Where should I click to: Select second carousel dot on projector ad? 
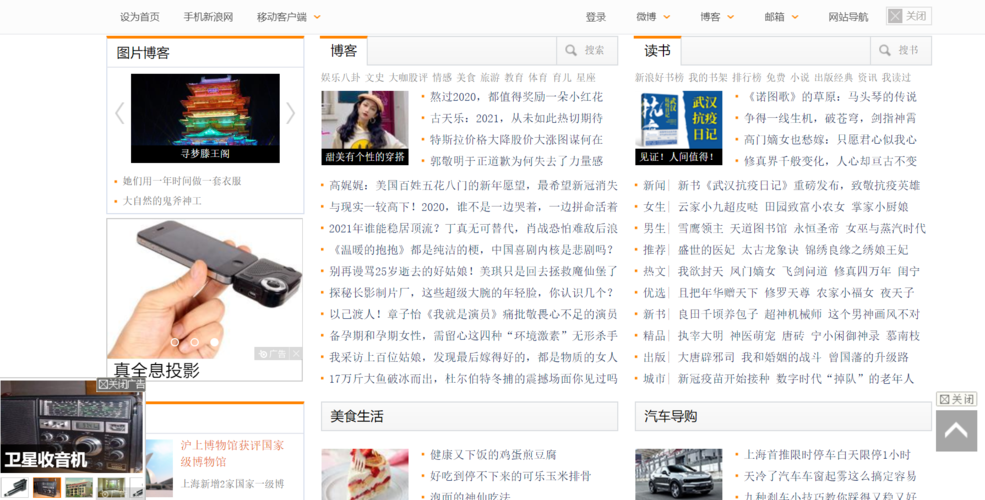[x=195, y=342]
